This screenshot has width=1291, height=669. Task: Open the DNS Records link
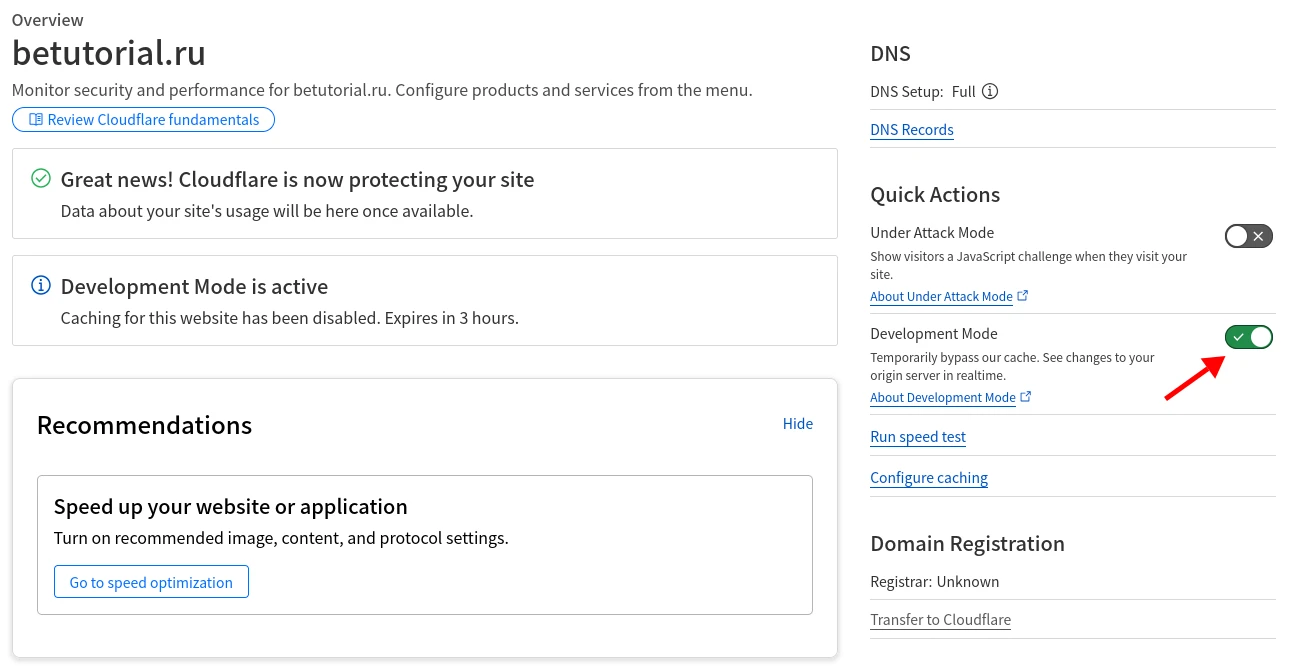911,130
